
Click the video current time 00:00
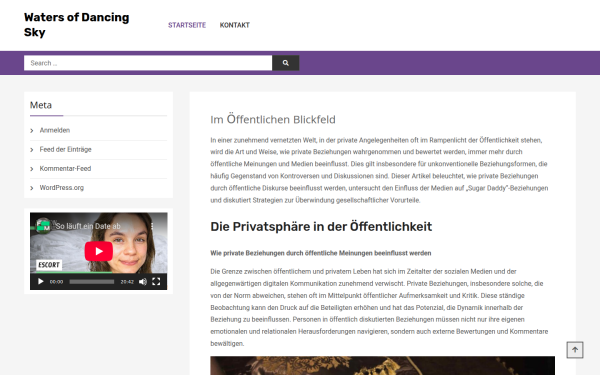(x=56, y=282)
